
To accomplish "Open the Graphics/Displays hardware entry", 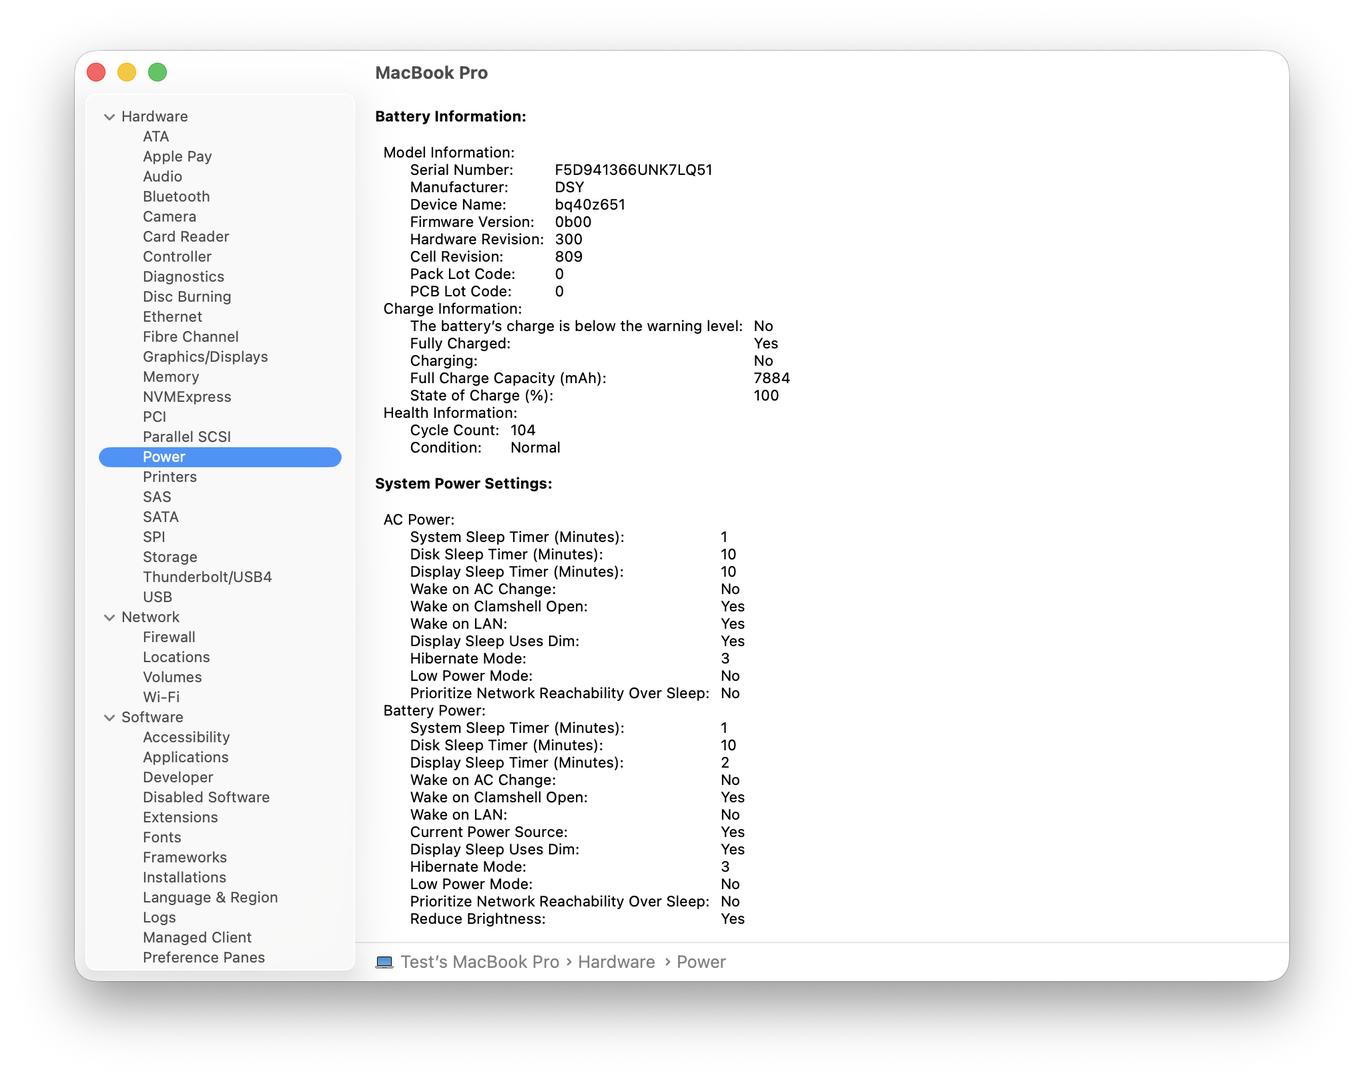I will click(205, 357).
